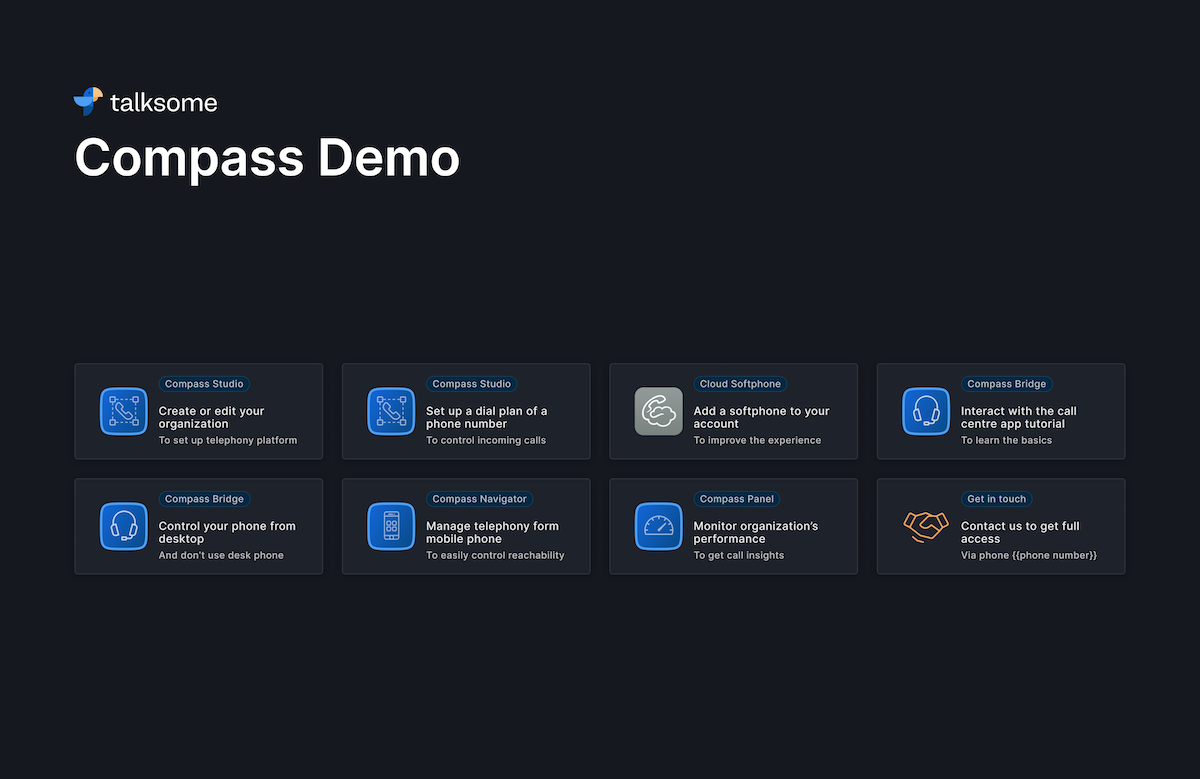Click the gauge icon on Compass Panel card
Image resolution: width=1200 pixels, height=779 pixels.
[658, 526]
